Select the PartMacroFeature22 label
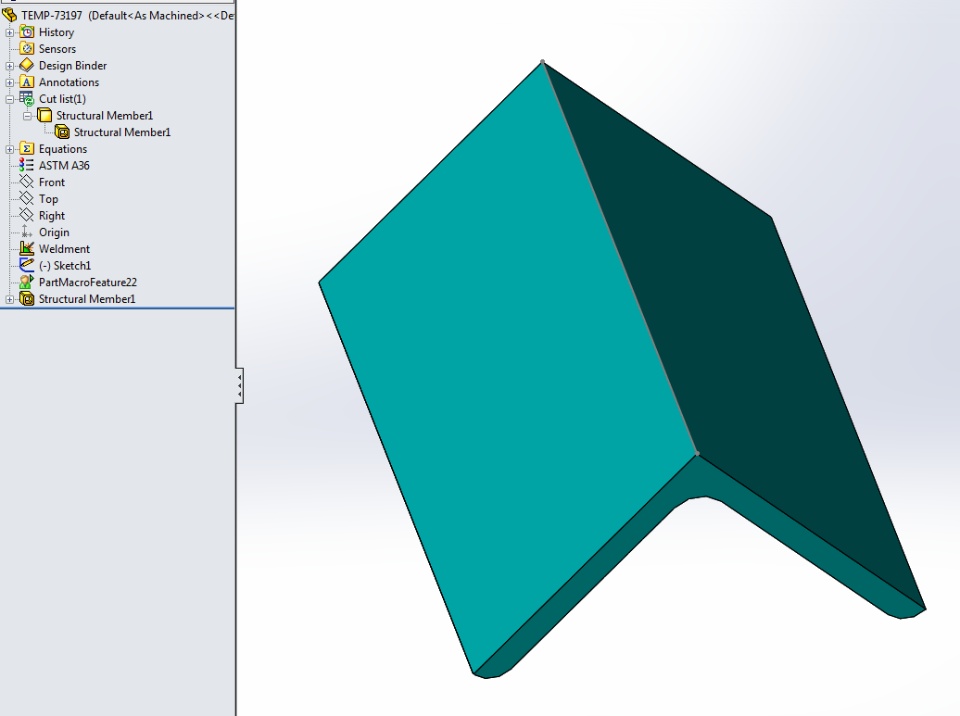 pos(88,282)
